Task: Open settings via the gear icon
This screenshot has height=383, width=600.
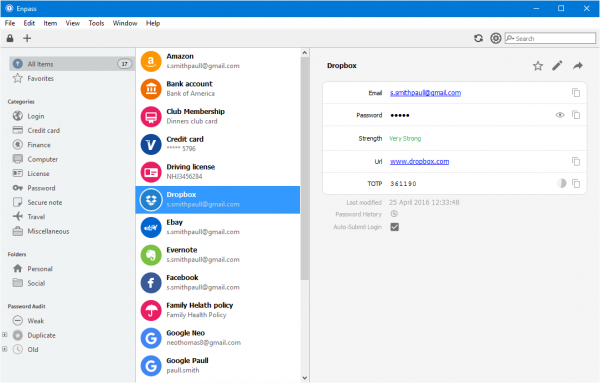Action: click(x=496, y=38)
